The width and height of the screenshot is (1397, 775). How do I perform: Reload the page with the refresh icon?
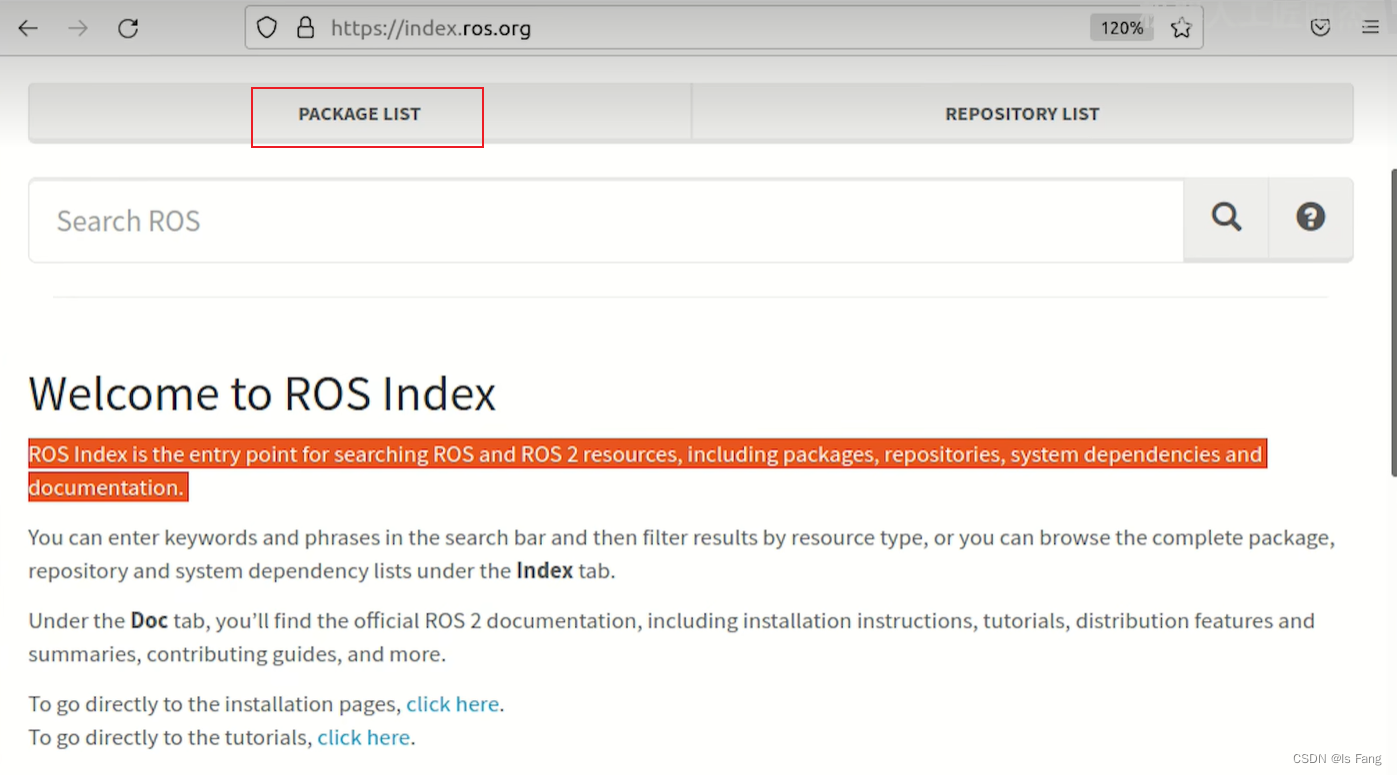128,28
